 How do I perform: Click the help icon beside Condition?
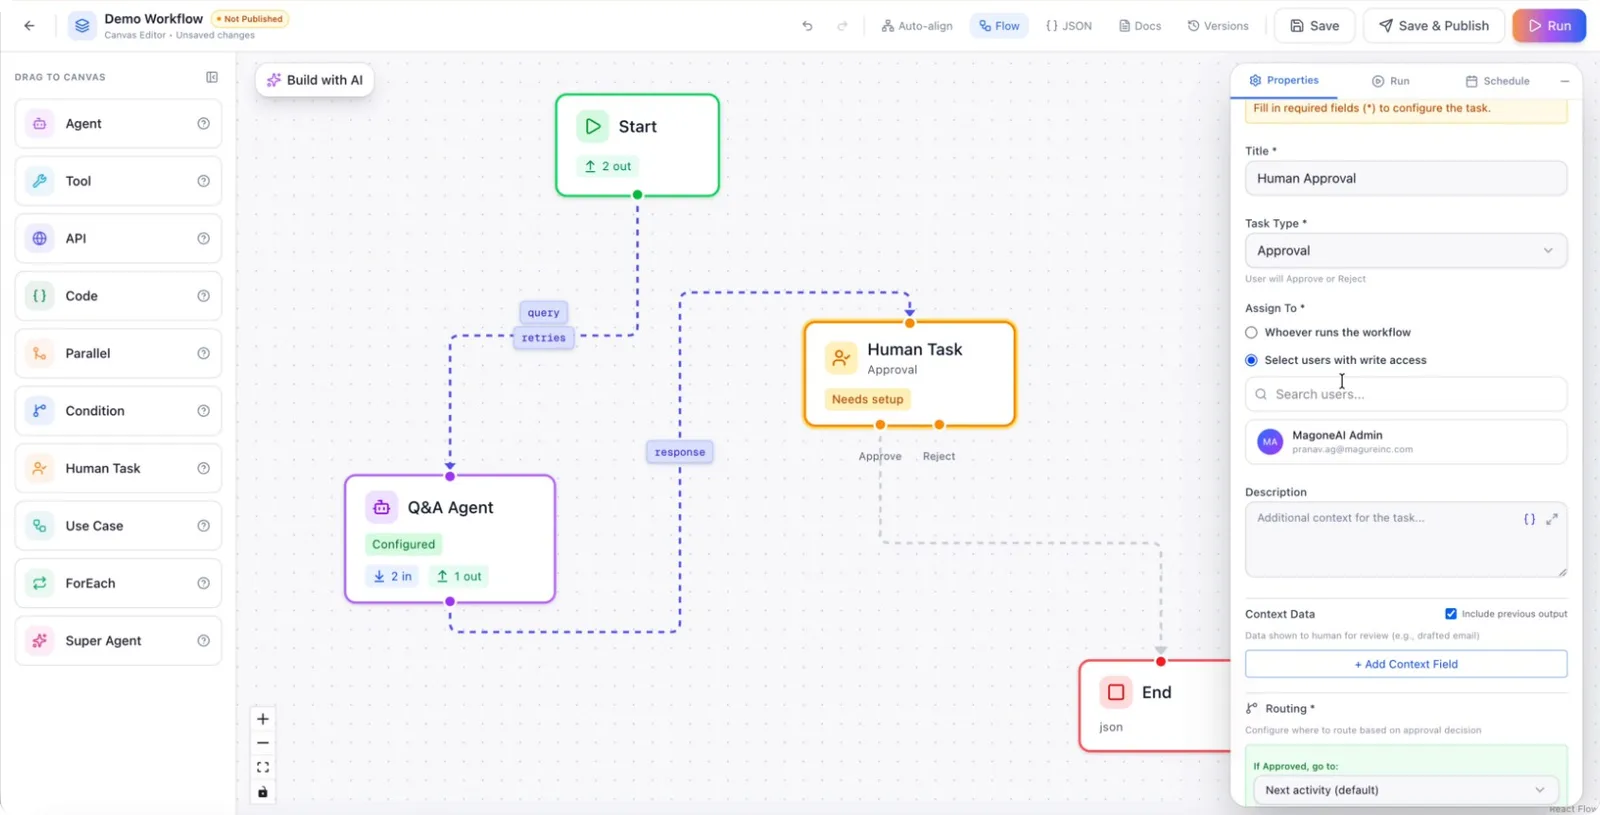tap(204, 411)
